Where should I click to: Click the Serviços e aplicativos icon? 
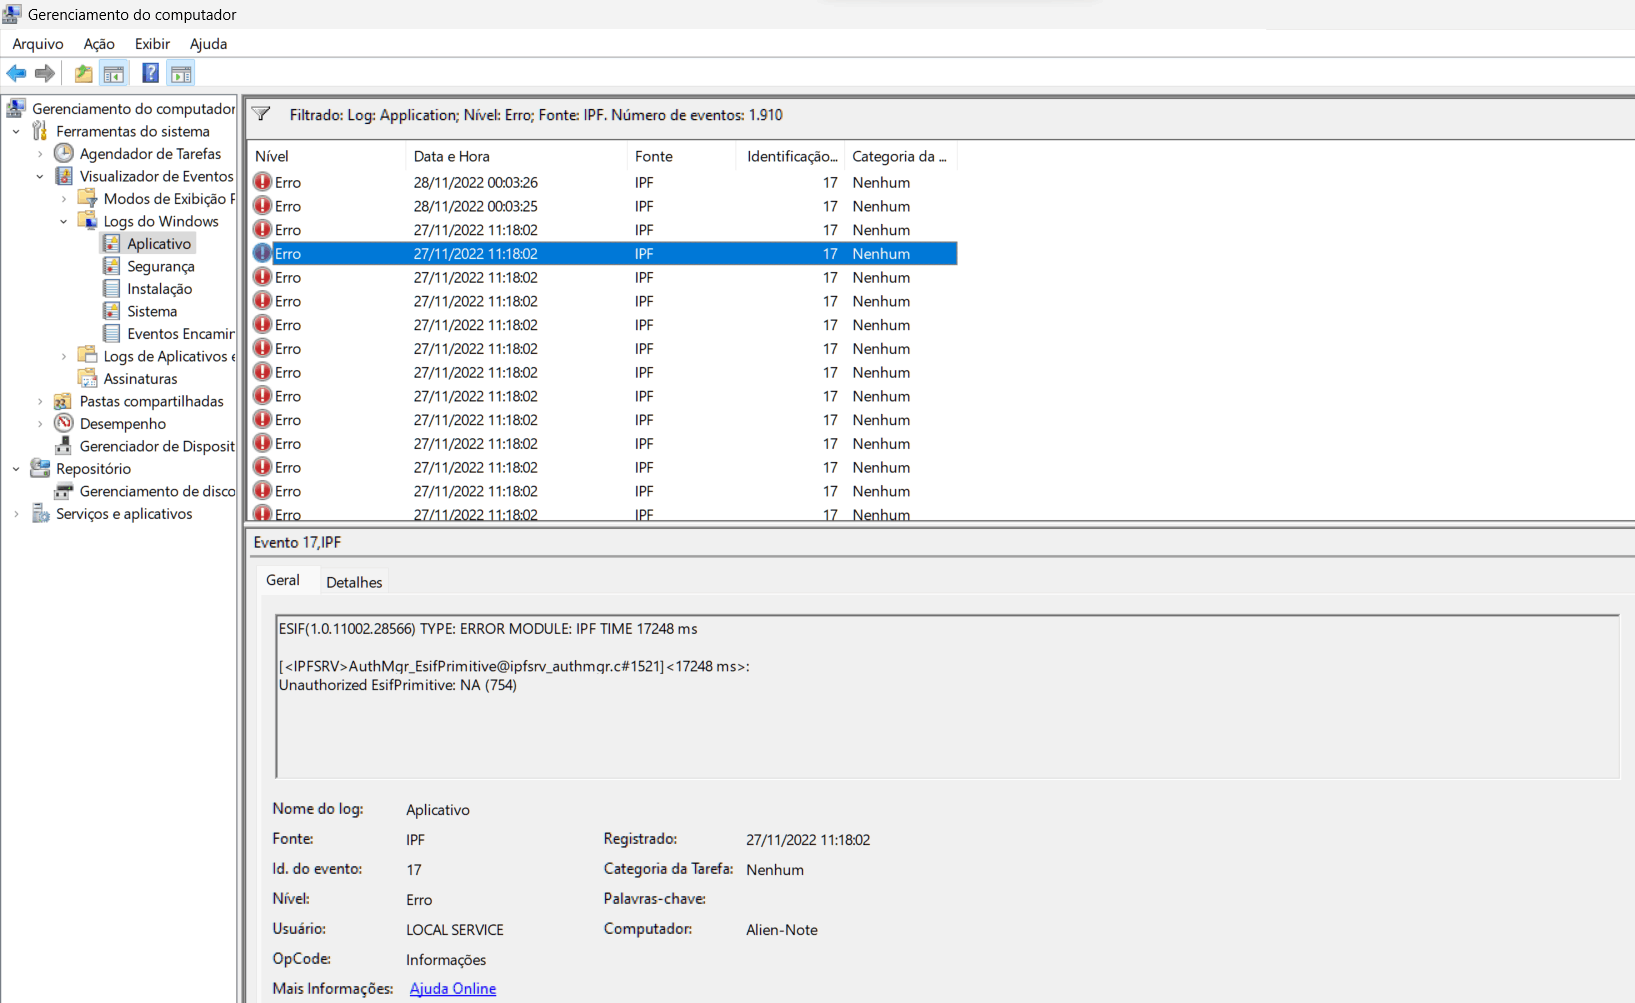click(x=40, y=513)
